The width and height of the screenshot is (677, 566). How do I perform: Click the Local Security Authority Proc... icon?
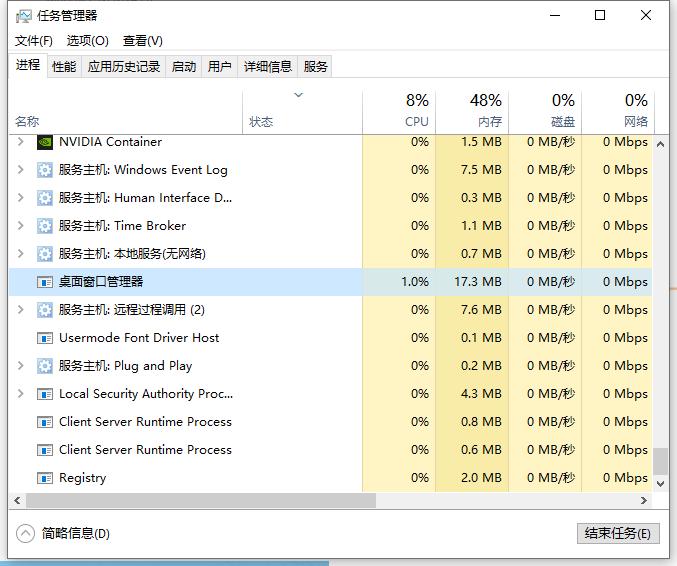click(x=44, y=394)
